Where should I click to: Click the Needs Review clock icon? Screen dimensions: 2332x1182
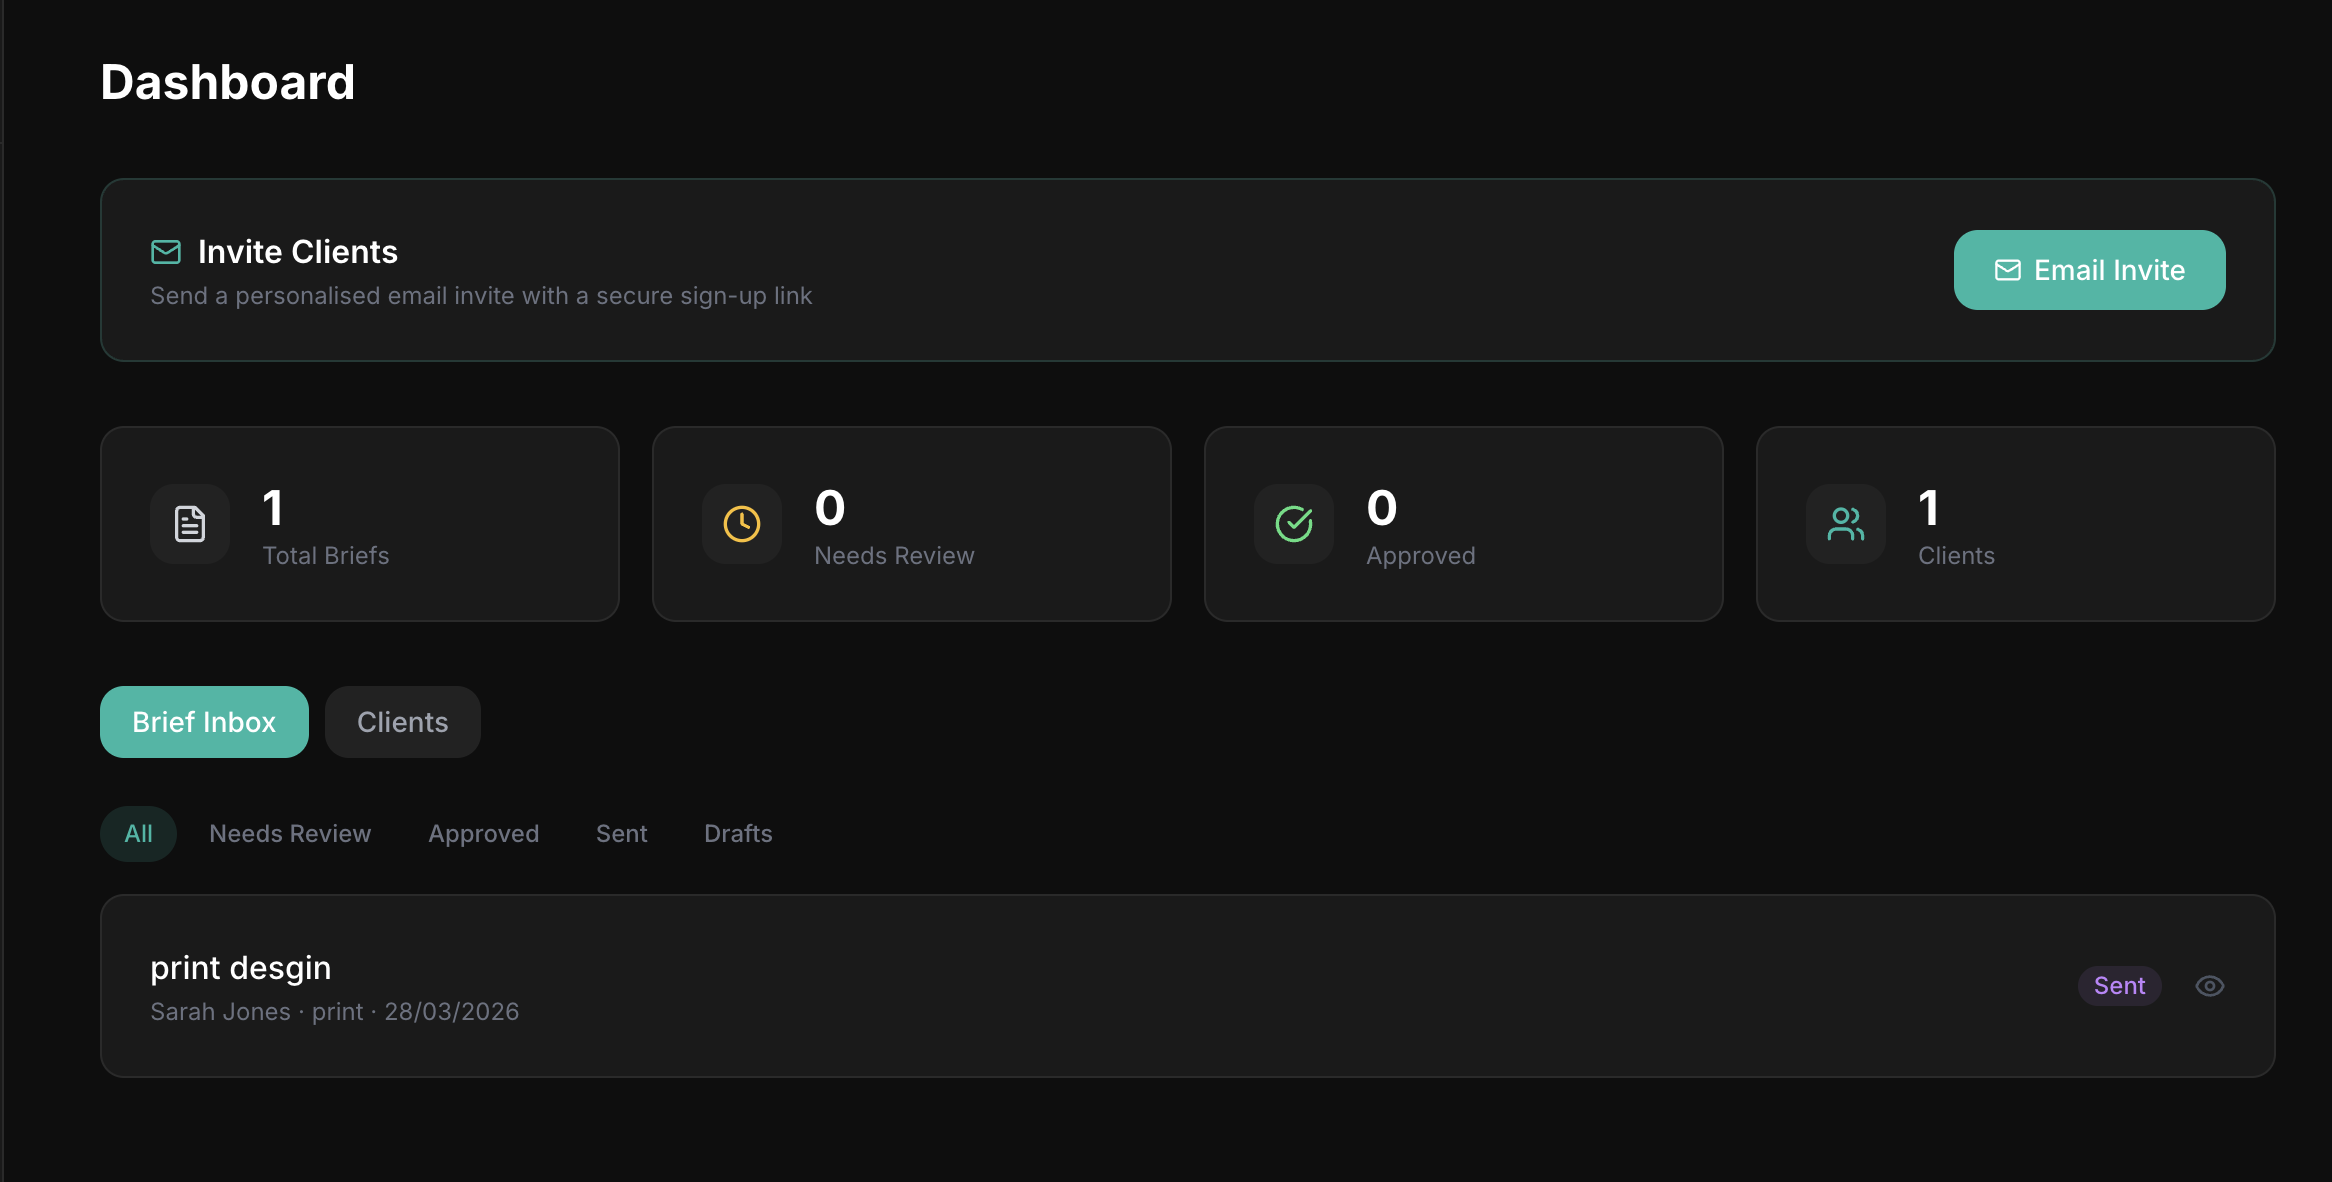742,524
